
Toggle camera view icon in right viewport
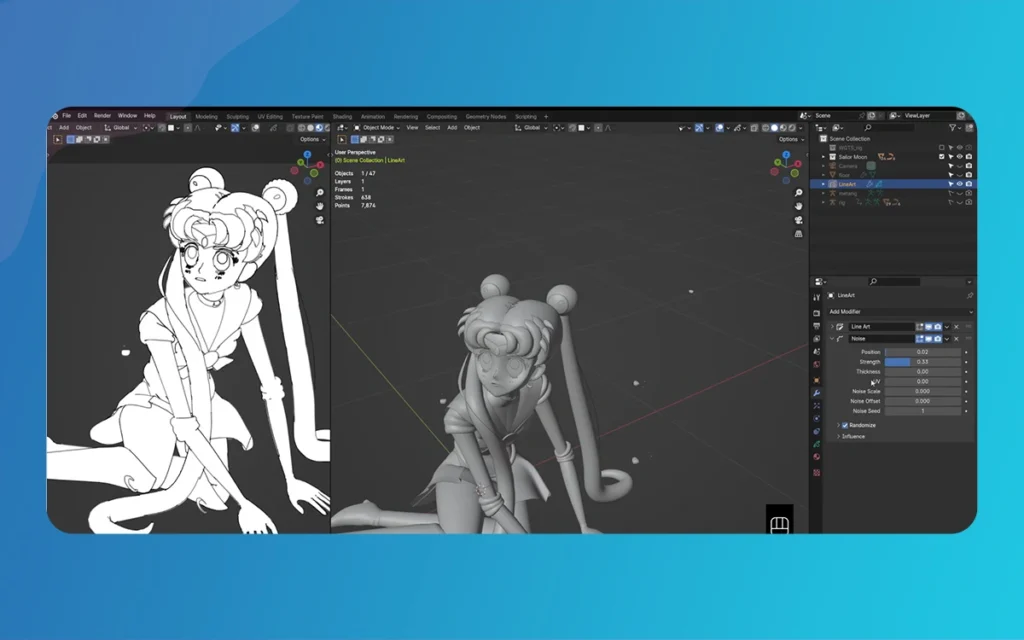[798, 220]
